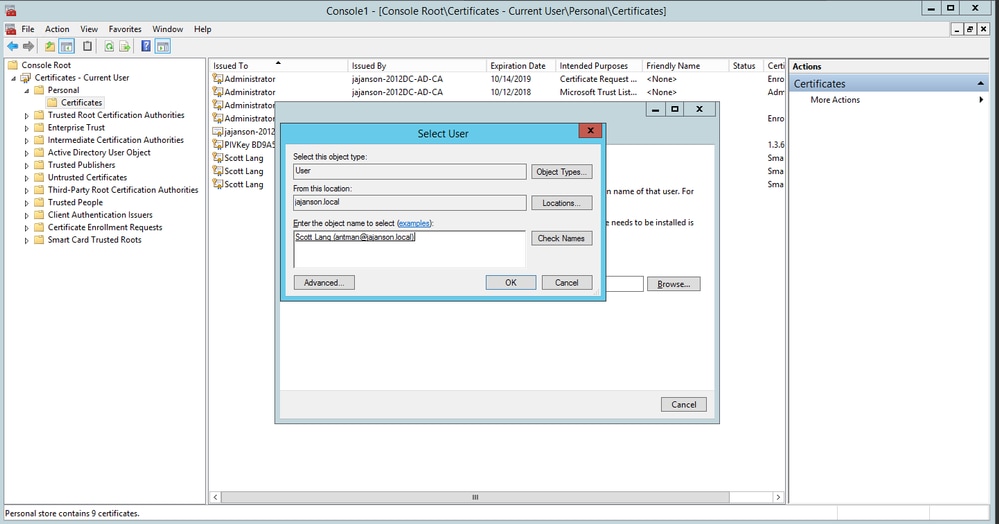This screenshot has width=999, height=524.
Task: Click the Browse button behind the dialog
Action: click(x=673, y=284)
